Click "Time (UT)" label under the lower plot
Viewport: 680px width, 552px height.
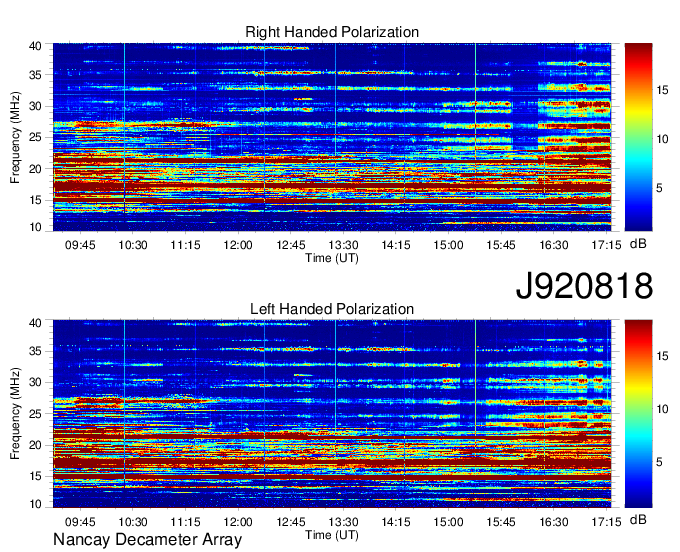coord(332,535)
